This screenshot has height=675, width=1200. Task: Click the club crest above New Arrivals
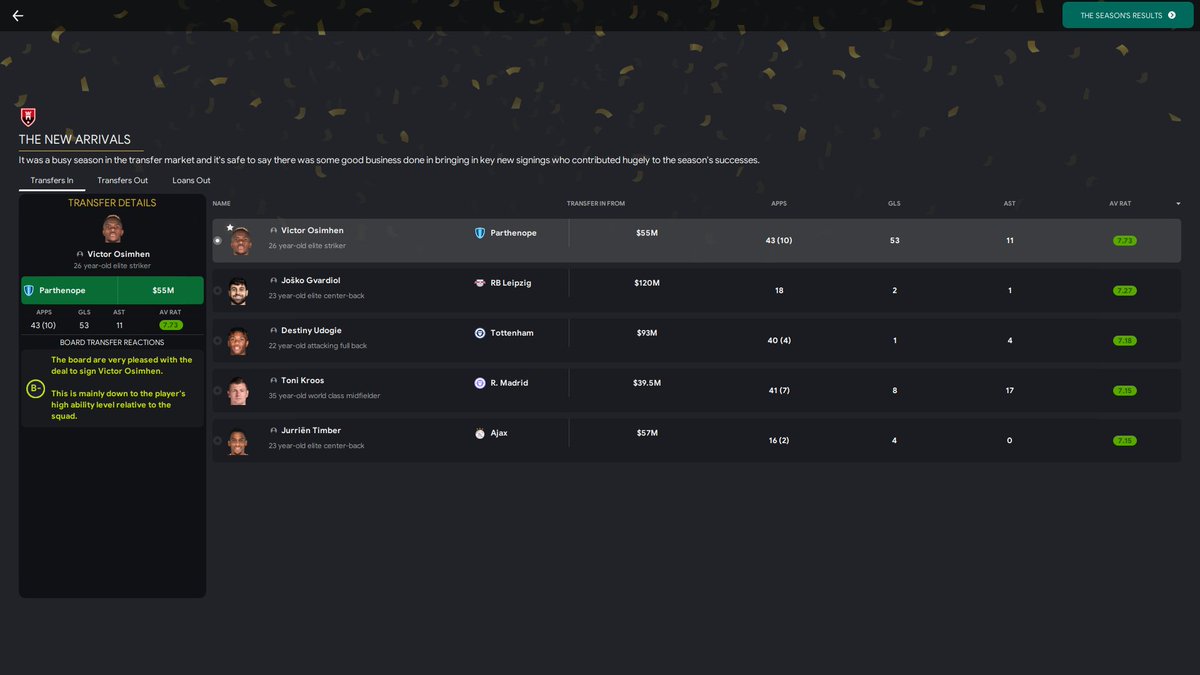click(x=28, y=117)
